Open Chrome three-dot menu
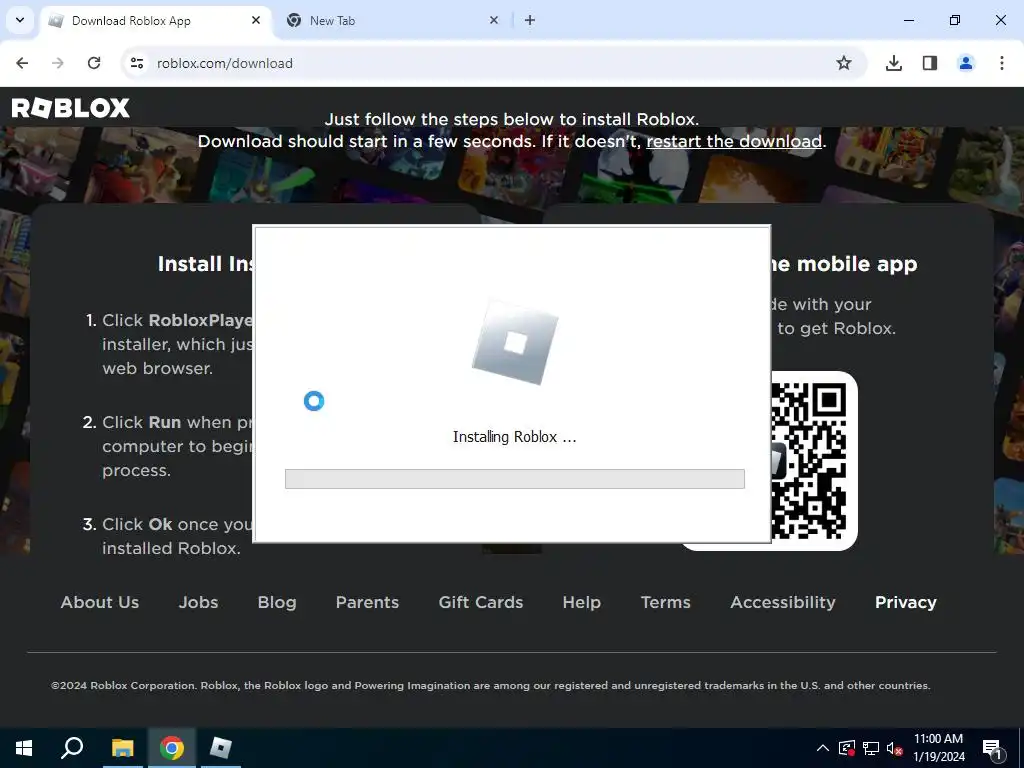The width and height of the screenshot is (1024, 768). click(x=1001, y=63)
